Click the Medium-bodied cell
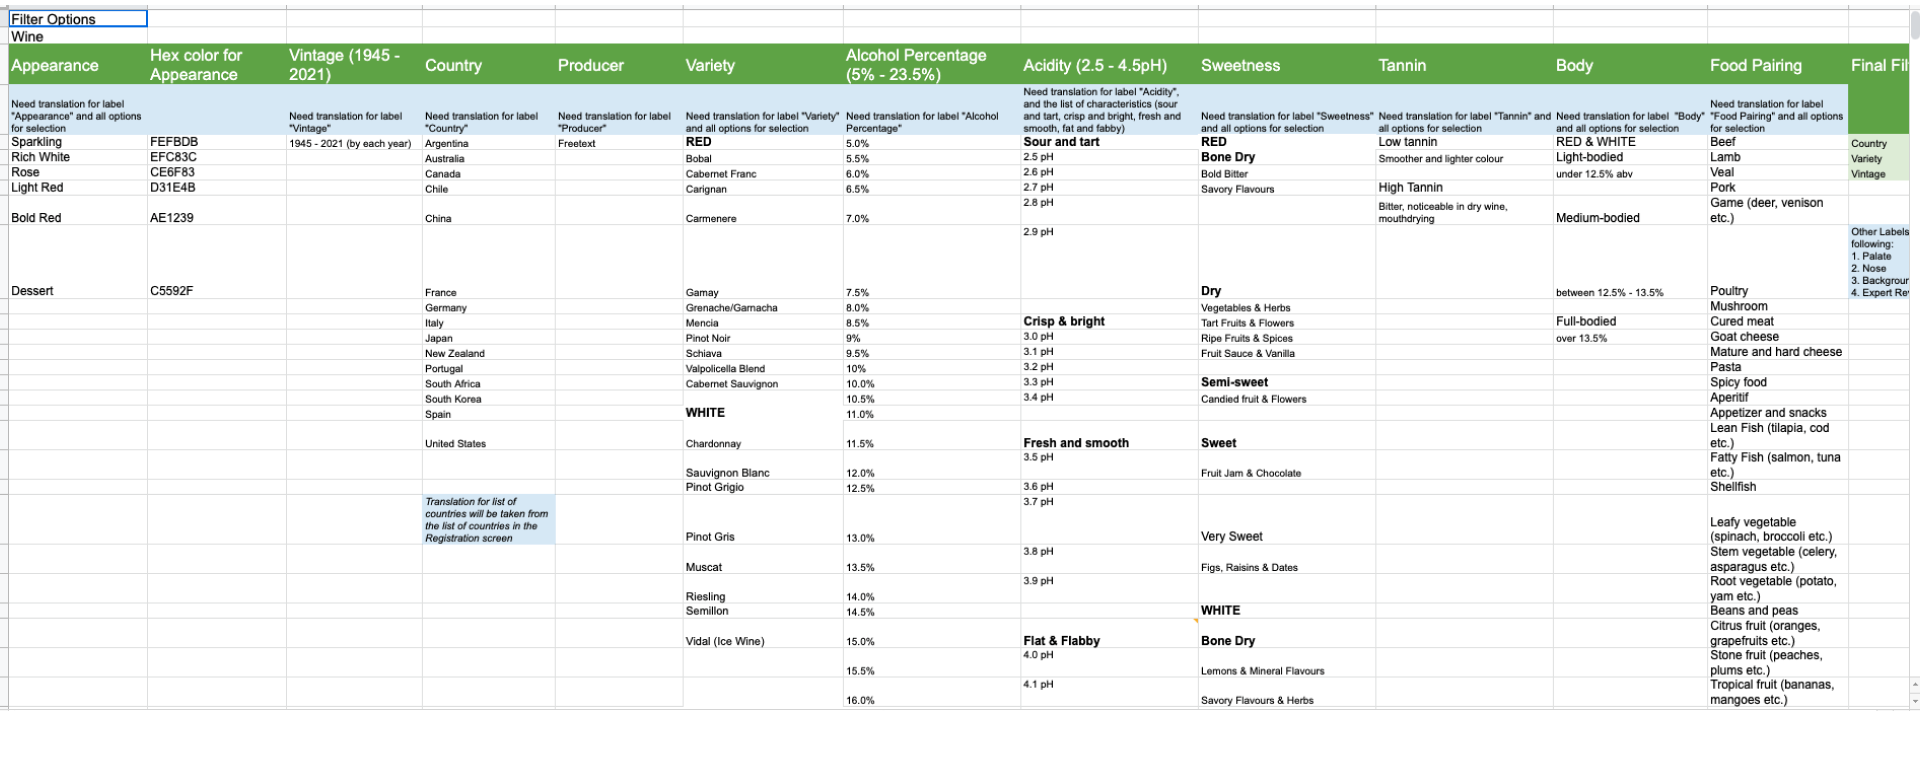Screen dimensions: 1920x765 (1597, 218)
